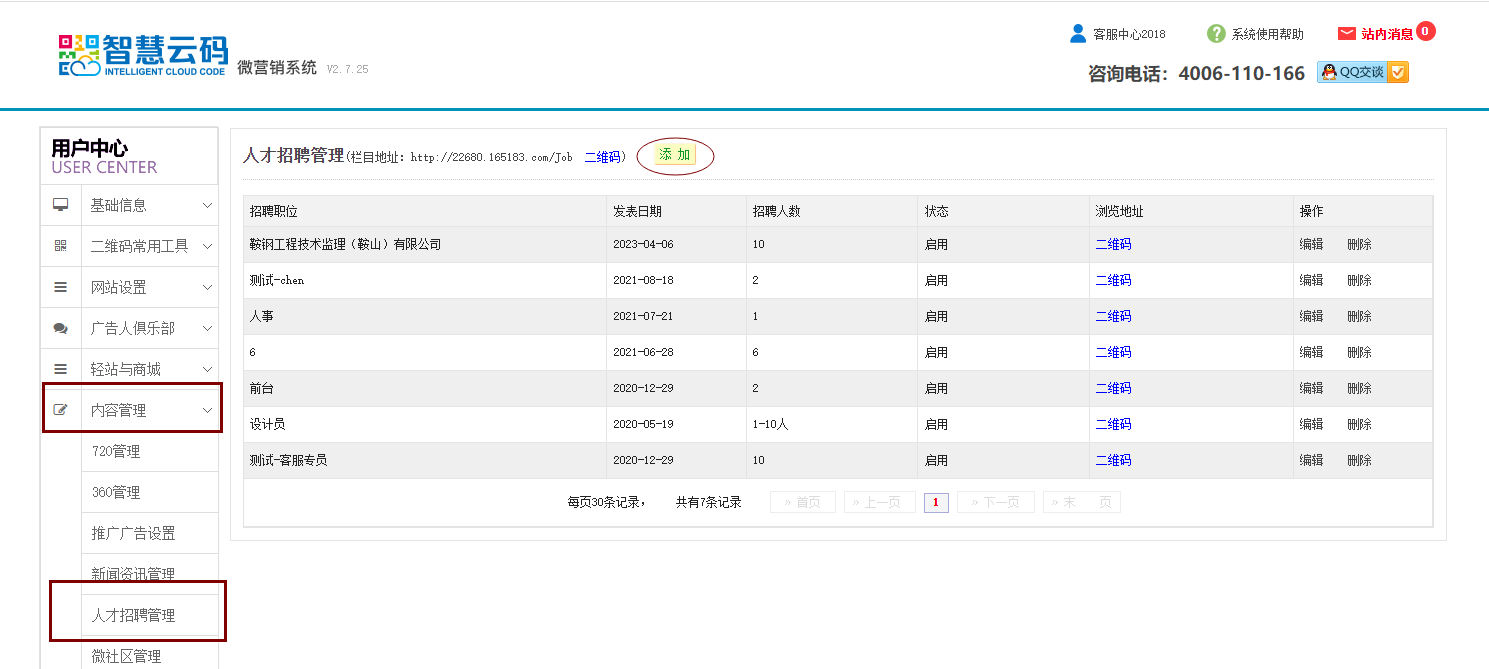Select 720管理 from the sidebar
The image size is (1489, 669).
[x=116, y=451]
